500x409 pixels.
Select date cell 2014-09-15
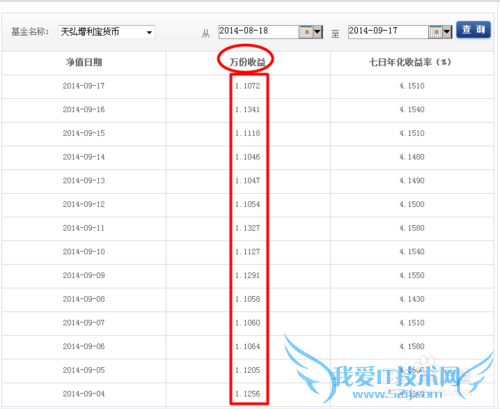point(84,133)
